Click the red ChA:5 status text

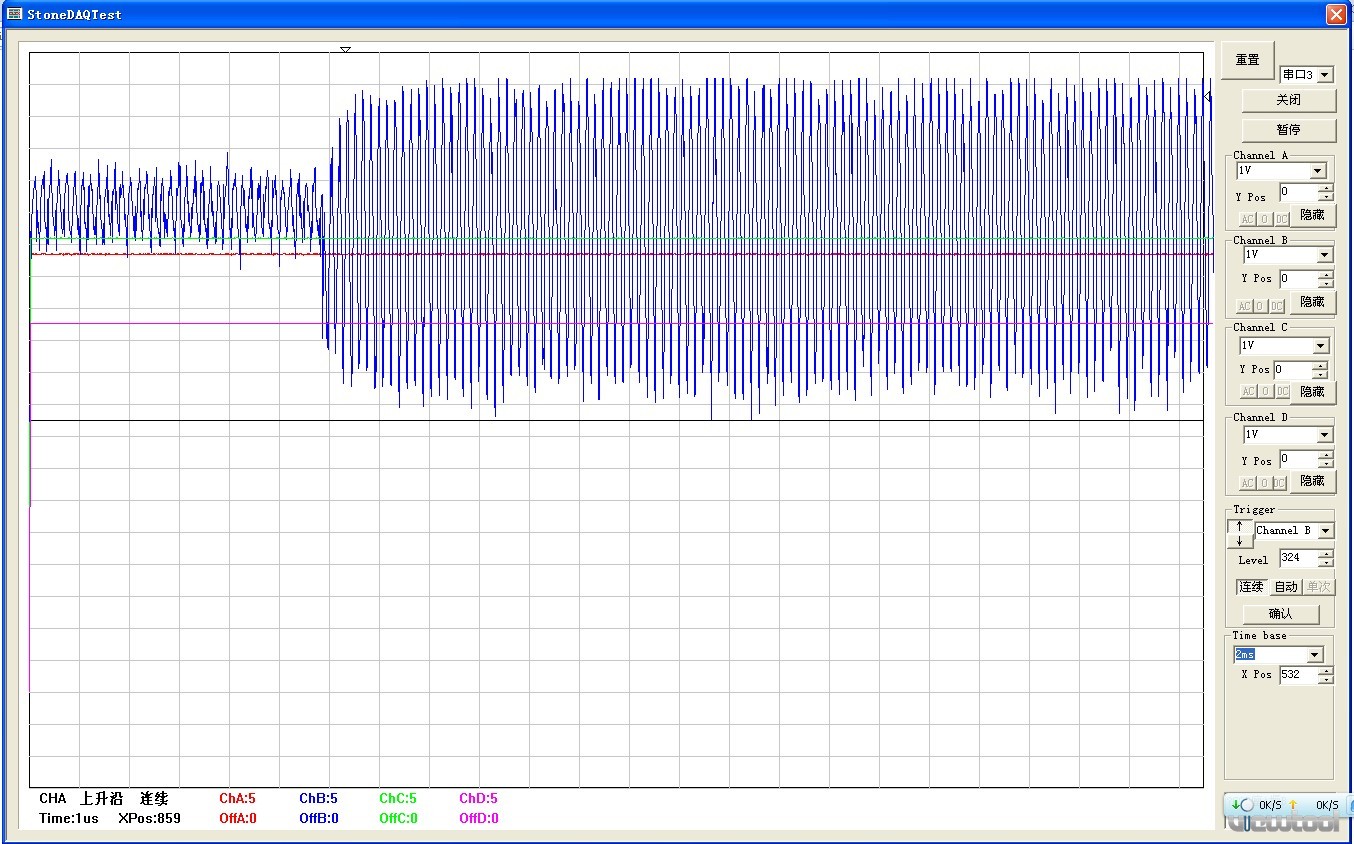coord(237,799)
